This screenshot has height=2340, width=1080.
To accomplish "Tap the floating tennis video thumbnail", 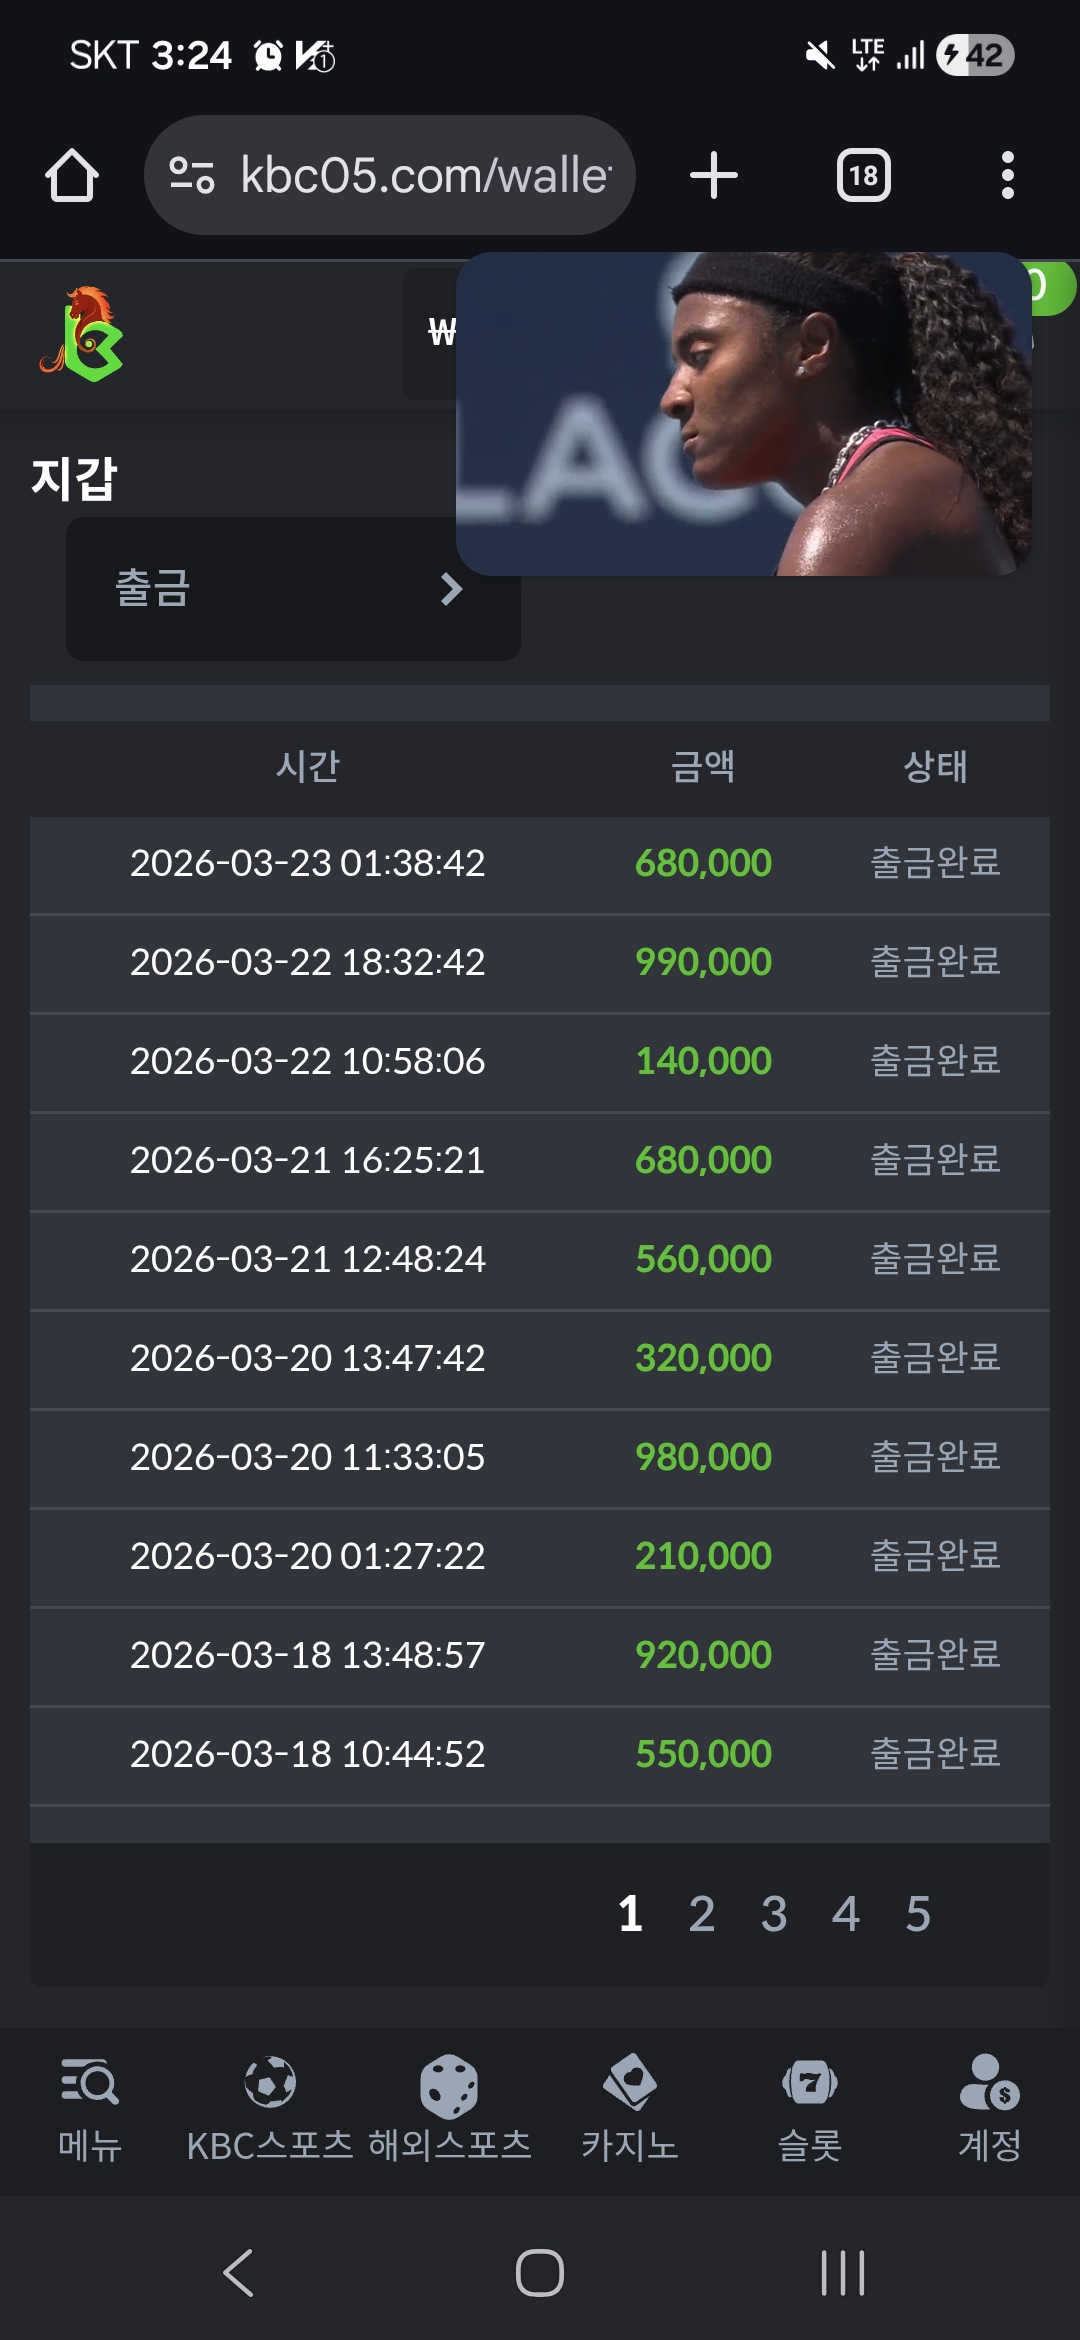I will [743, 414].
